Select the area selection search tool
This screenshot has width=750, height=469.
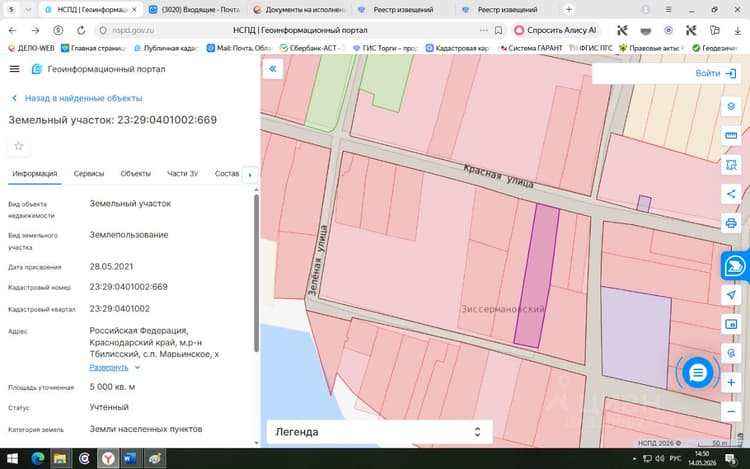point(731,165)
